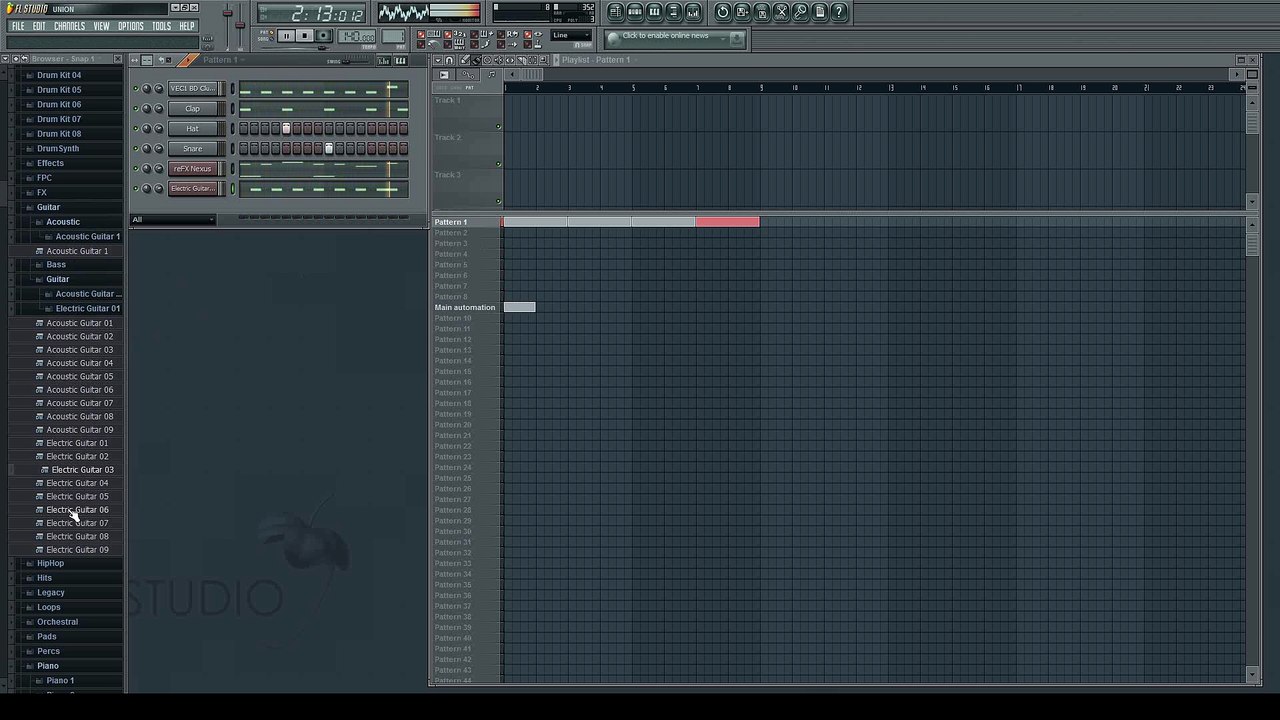Click the reFX Nexus channel button
Image resolution: width=1280 pixels, height=720 pixels.
(x=193, y=168)
